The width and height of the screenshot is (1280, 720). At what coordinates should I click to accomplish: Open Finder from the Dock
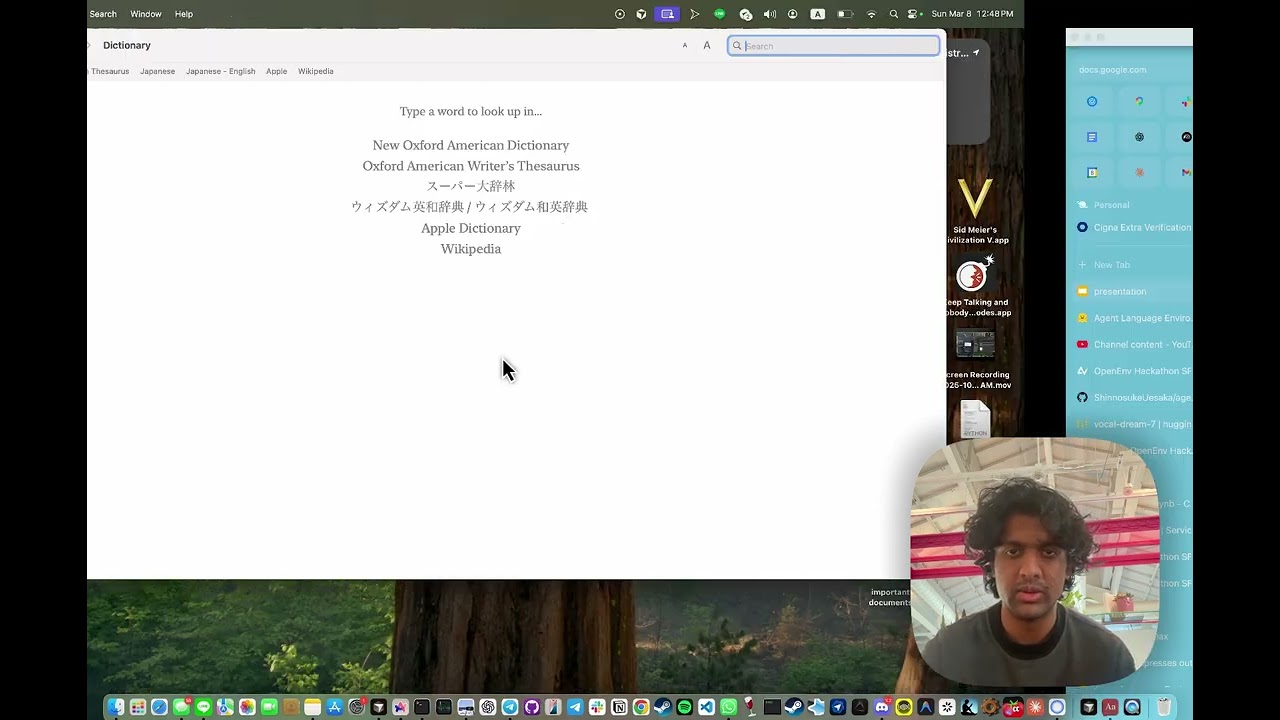[116, 707]
